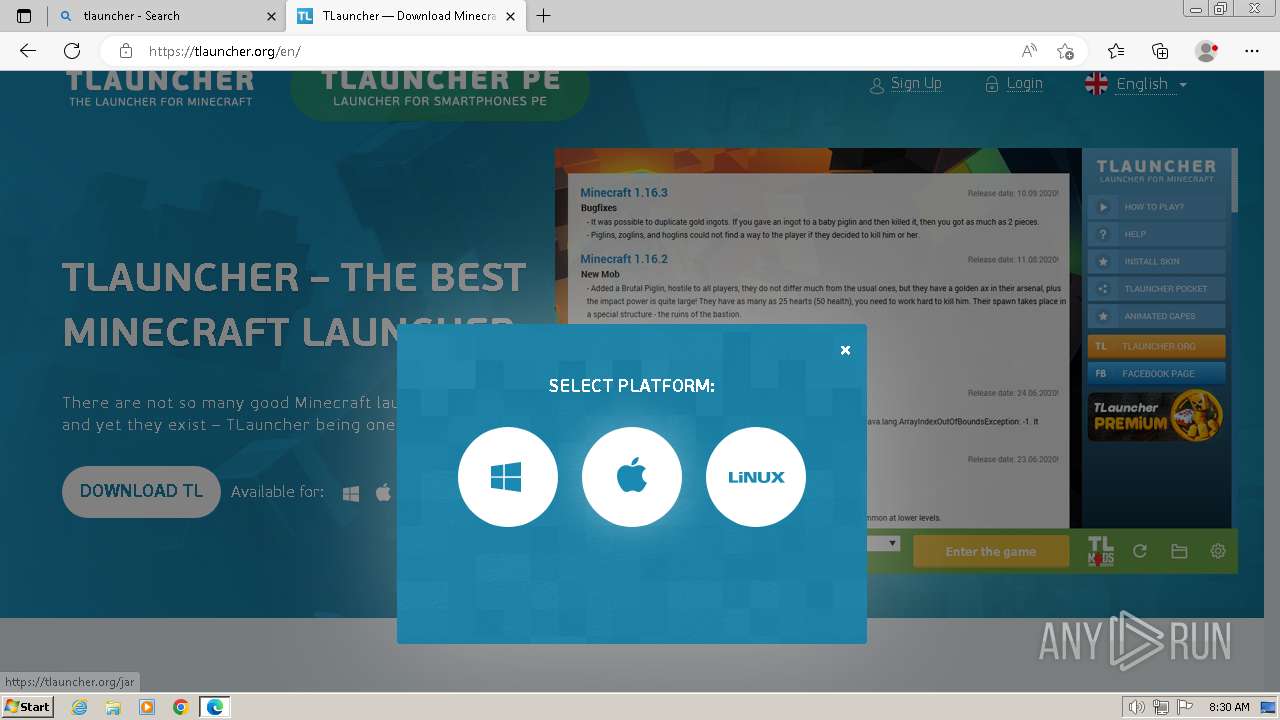Reload the current page
Image resolution: width=1280 pixels, height=720 pixels.
tap(72, 51)
